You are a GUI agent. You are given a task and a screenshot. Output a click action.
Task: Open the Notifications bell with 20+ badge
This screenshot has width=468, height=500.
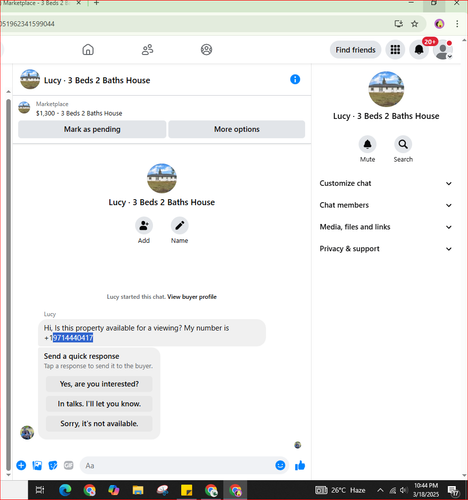point(419,50)
